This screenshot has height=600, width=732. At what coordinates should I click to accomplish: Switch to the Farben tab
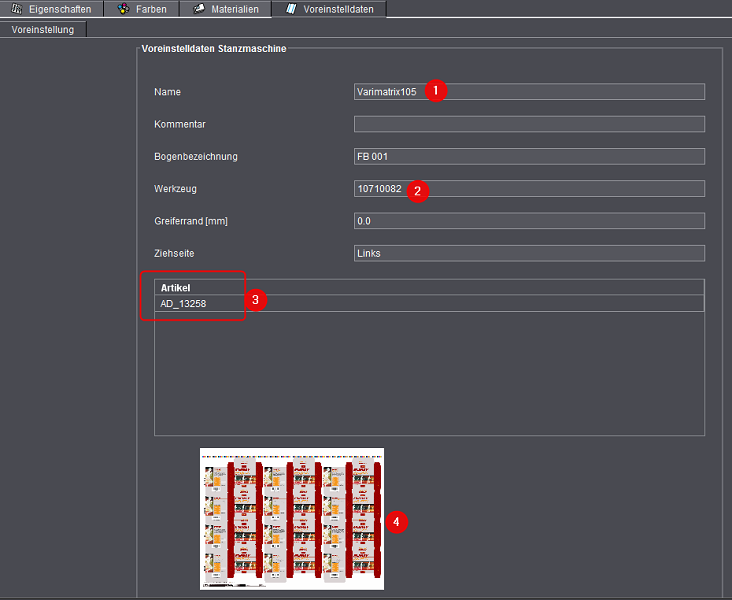coord(141,9)
